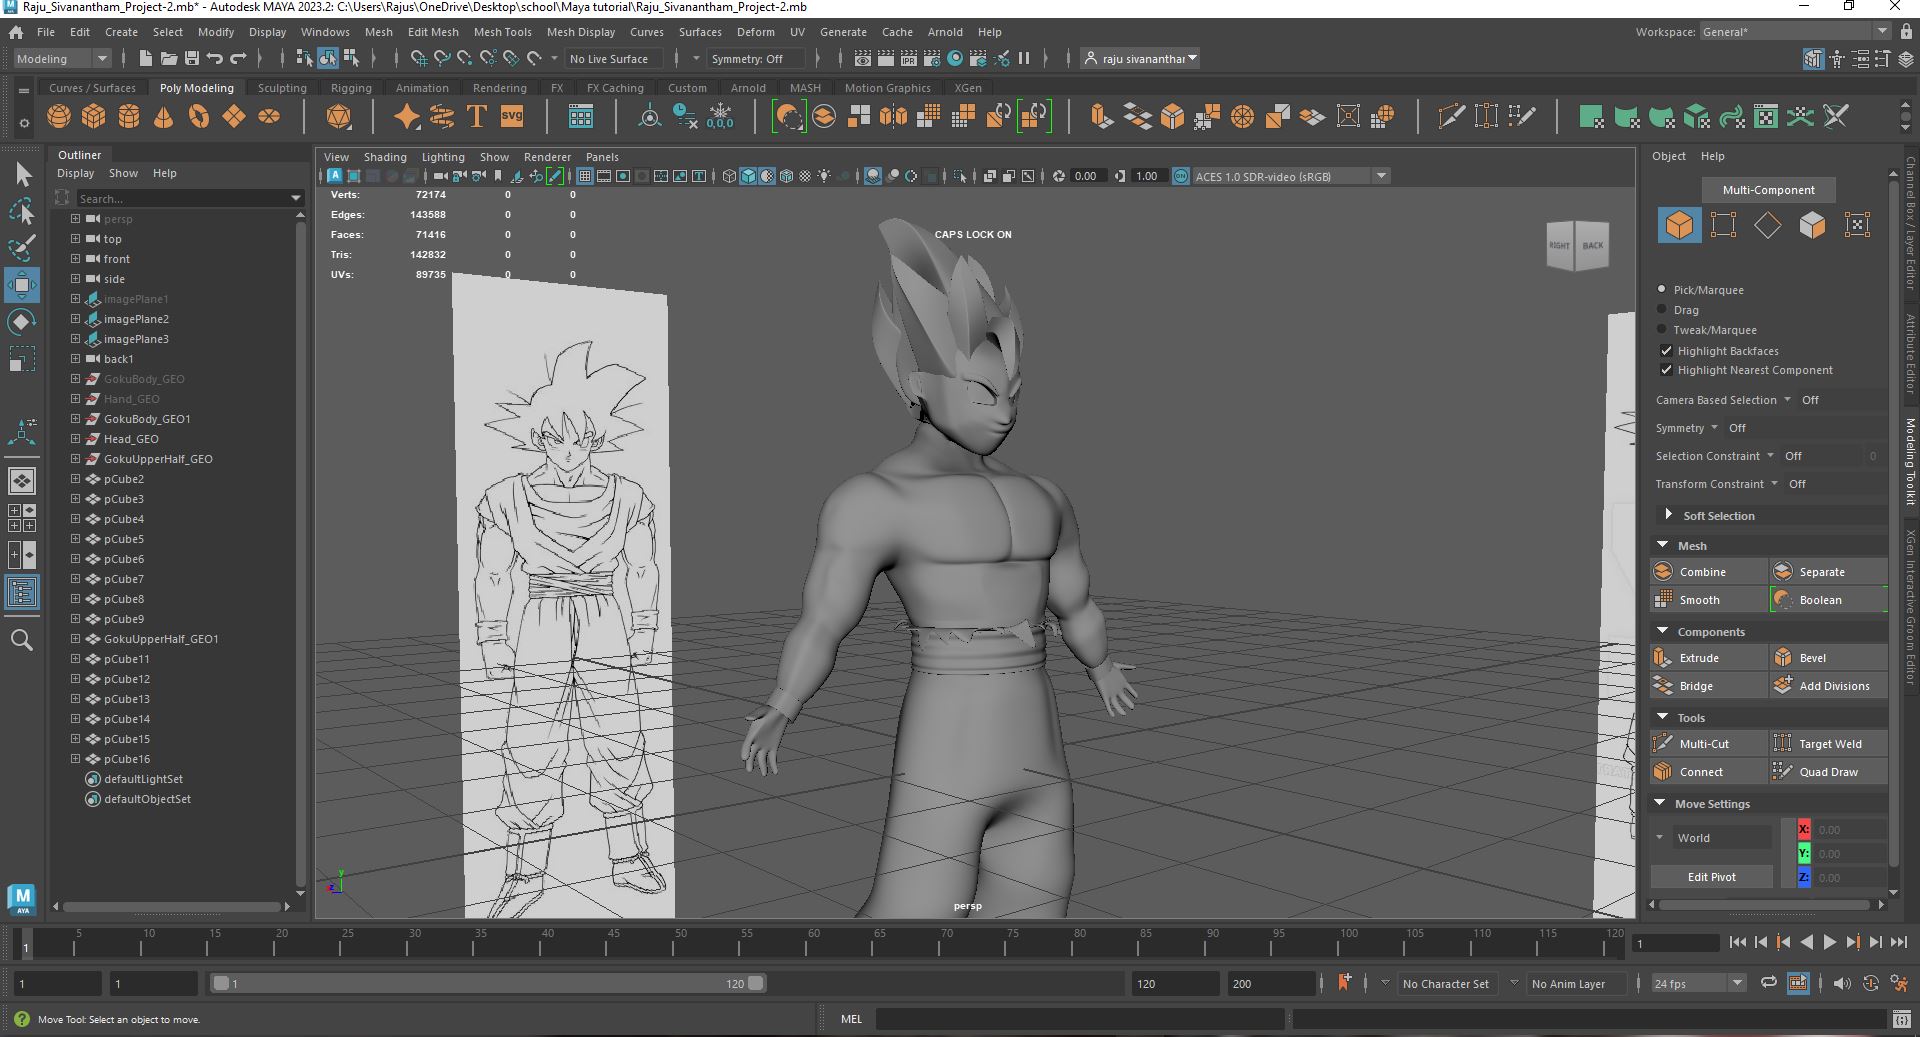
Task: Select Vertex component mode icon
Action: coord(1723,225)
